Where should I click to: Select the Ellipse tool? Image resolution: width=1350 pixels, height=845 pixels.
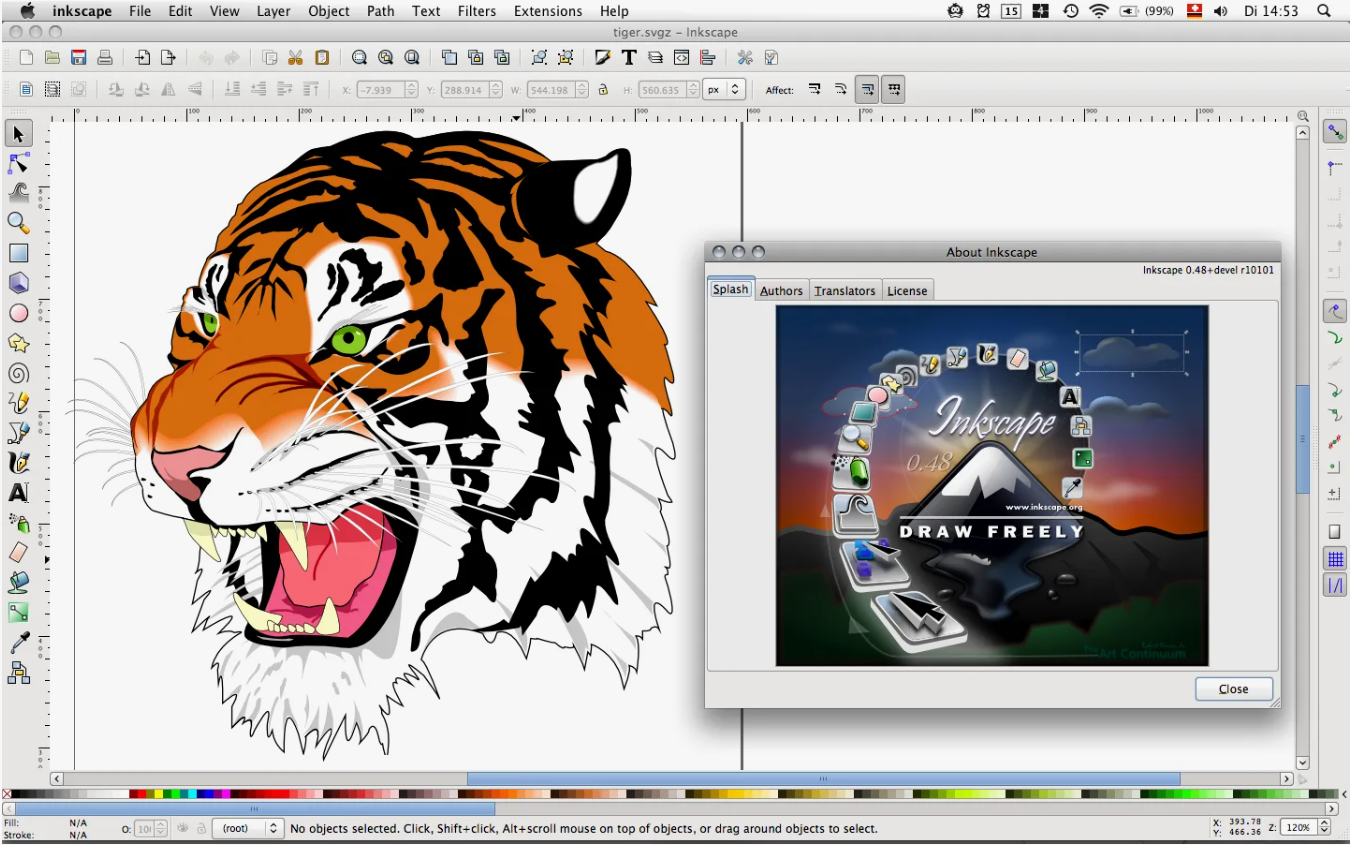pyautogui.click(x=18, y=313)
